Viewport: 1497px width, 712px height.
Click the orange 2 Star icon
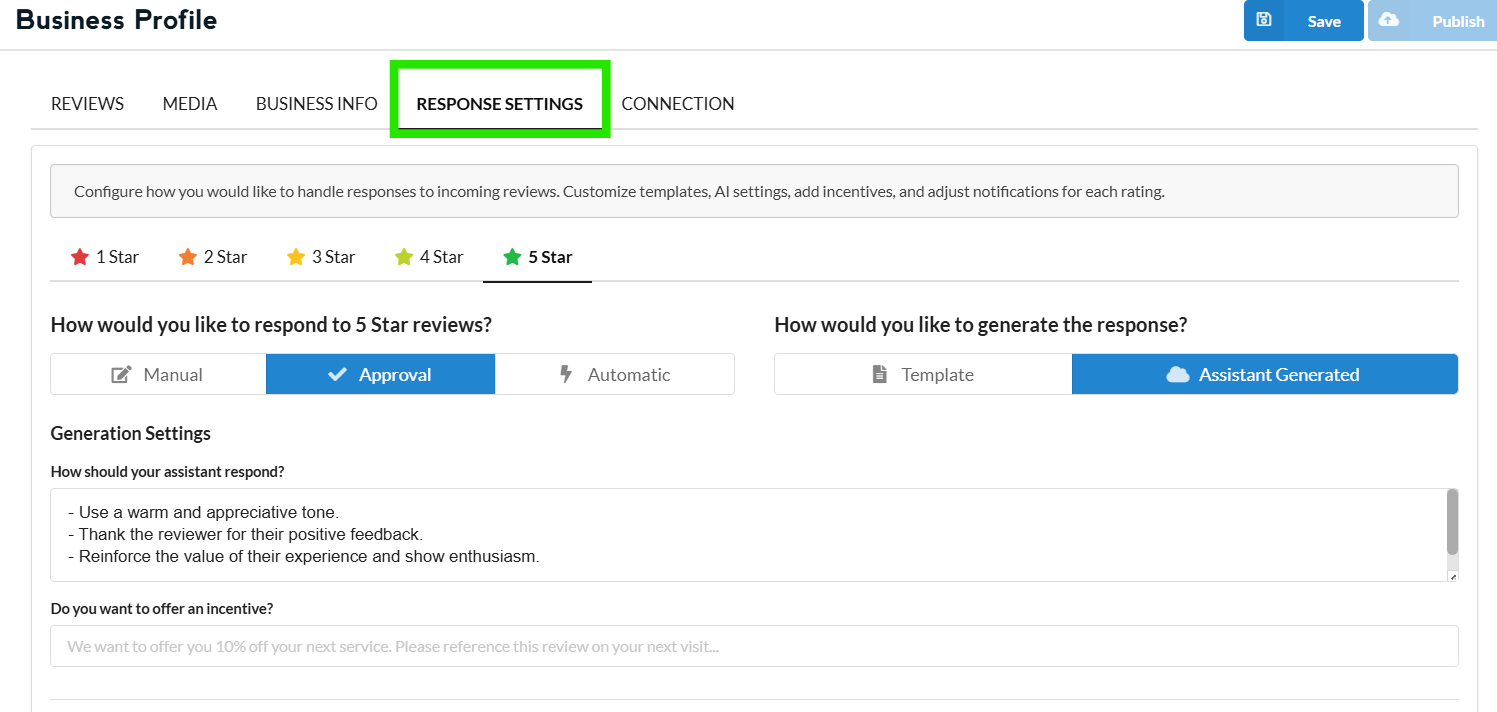click(x=188, y=257)
